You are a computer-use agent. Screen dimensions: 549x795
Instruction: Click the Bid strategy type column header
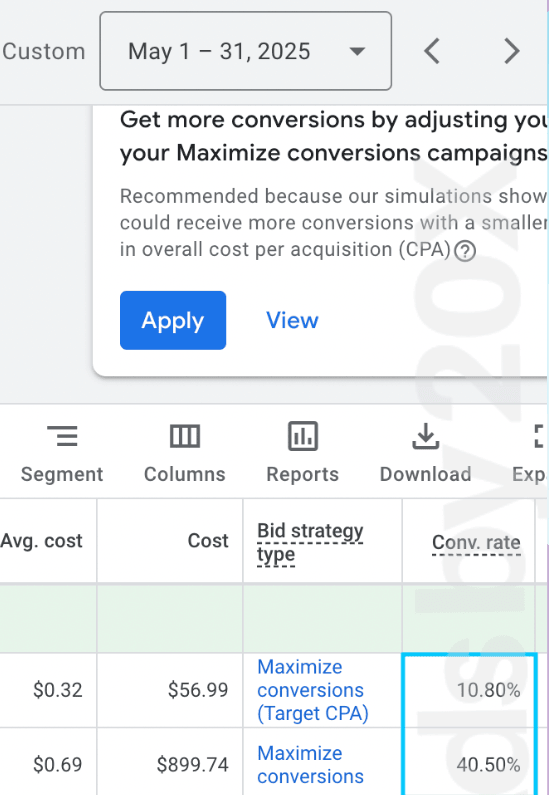[x=310, y=543]
